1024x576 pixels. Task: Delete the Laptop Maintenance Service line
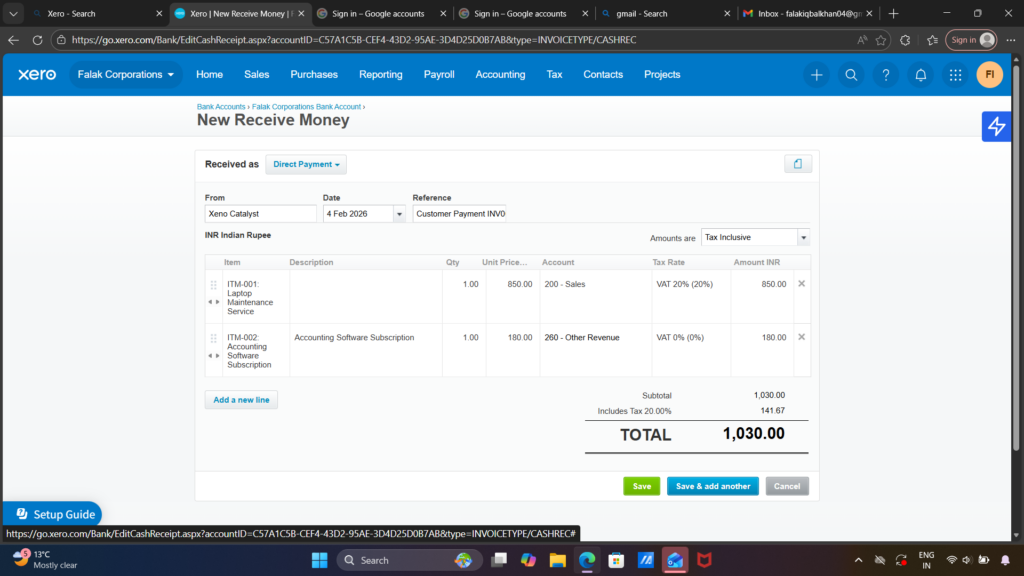click(x=801, y=283)
